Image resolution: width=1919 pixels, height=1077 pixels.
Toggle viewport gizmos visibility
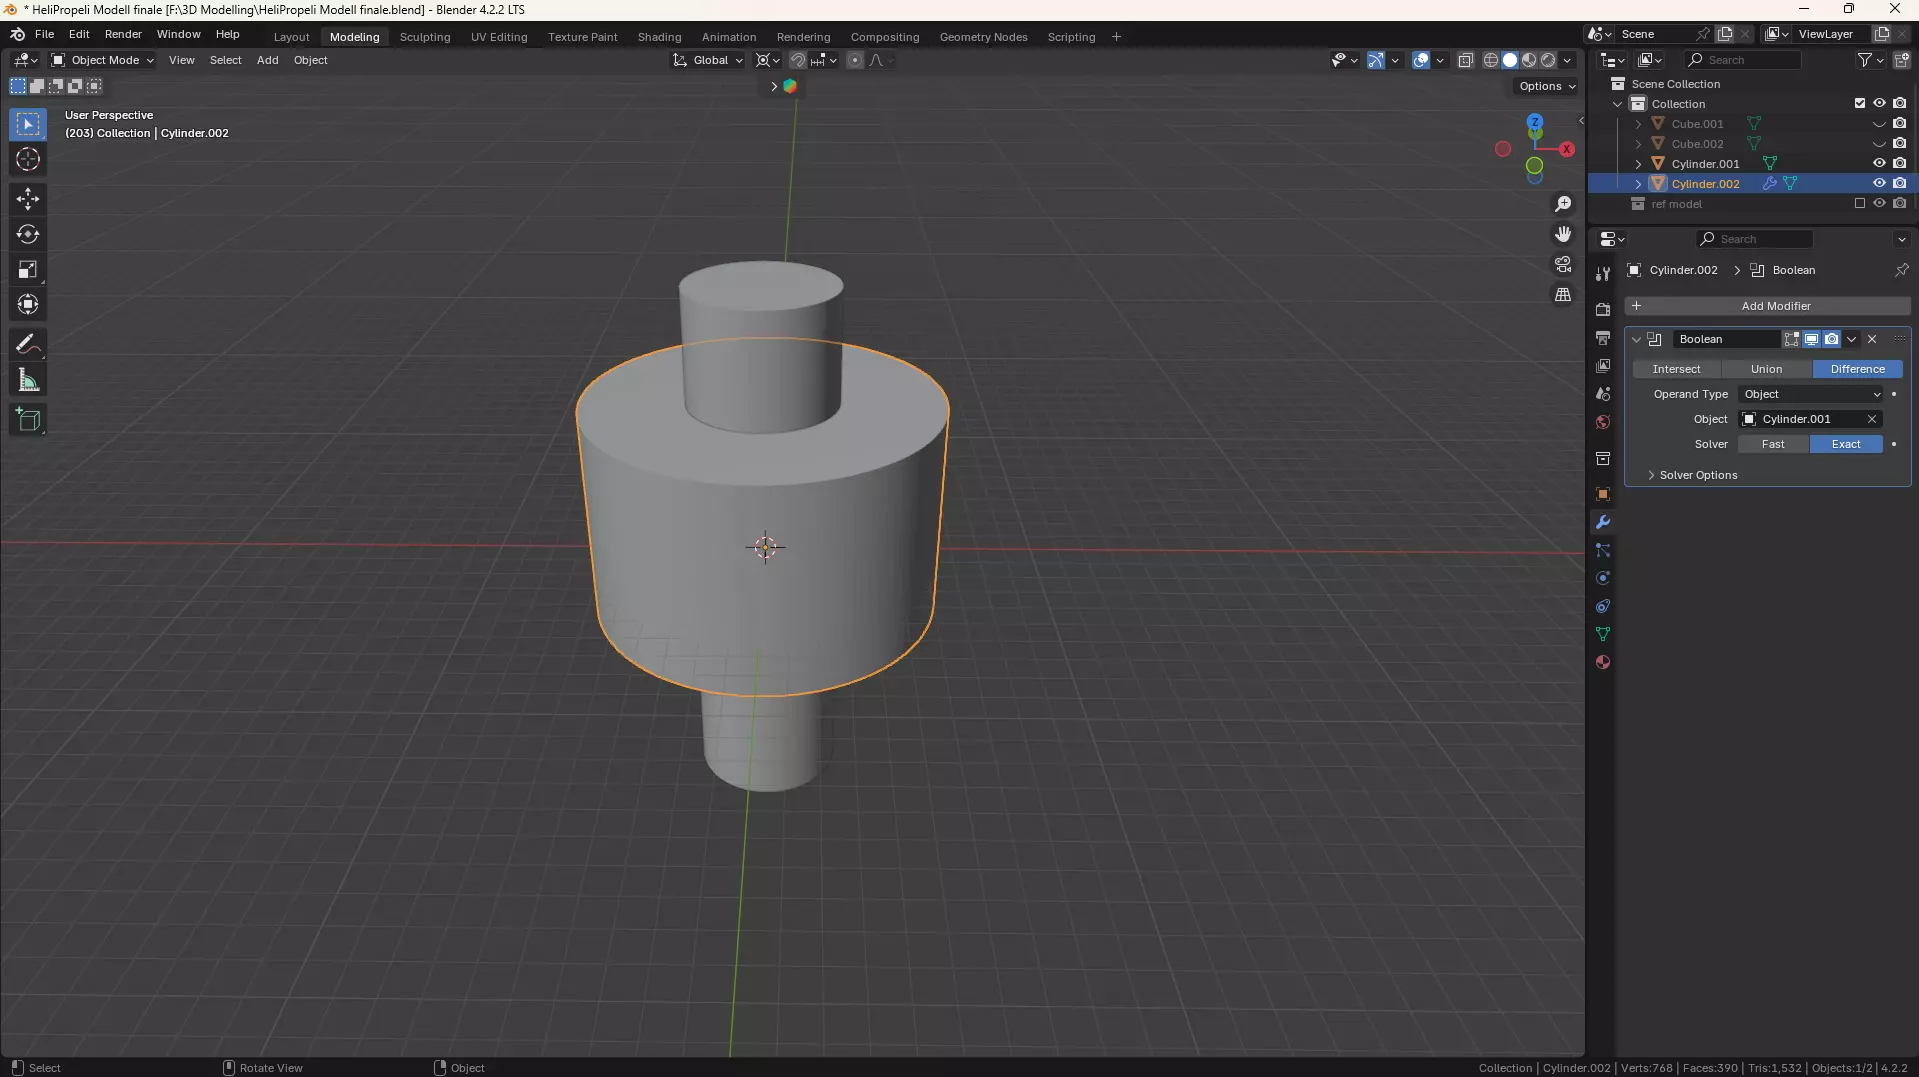point(1376,60)
